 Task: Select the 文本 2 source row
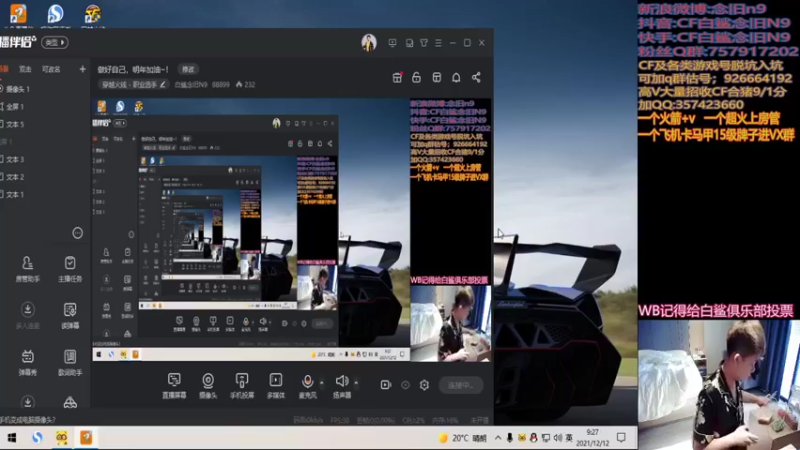45,177
